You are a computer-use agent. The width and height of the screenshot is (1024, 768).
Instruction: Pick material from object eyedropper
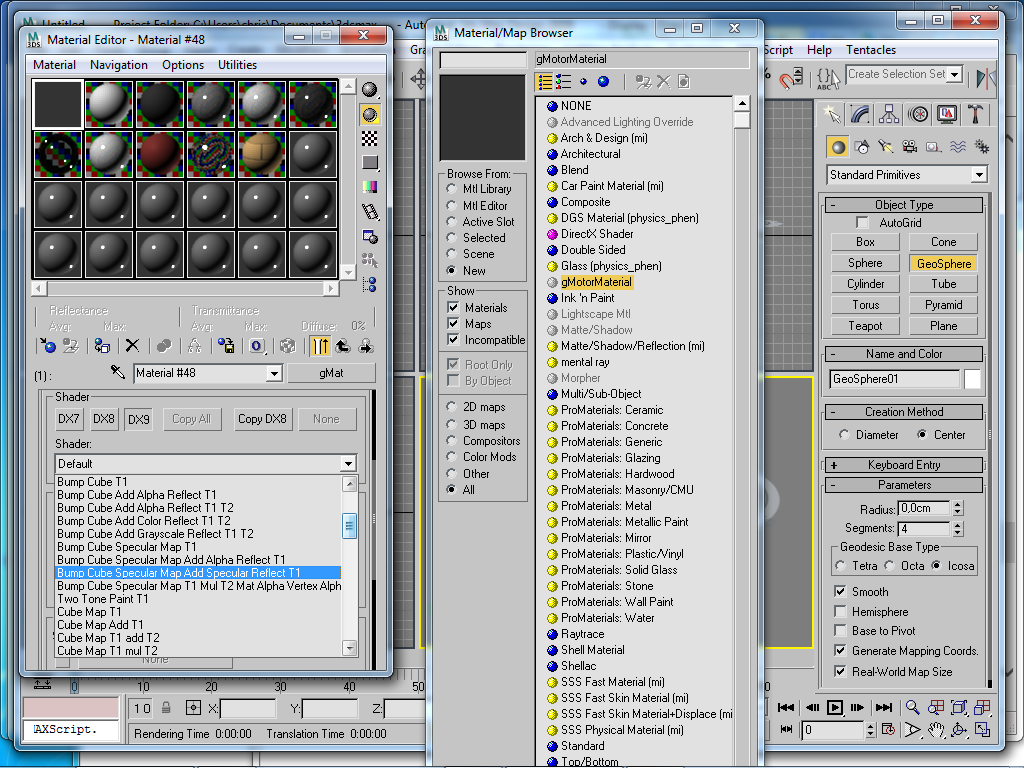118,372
